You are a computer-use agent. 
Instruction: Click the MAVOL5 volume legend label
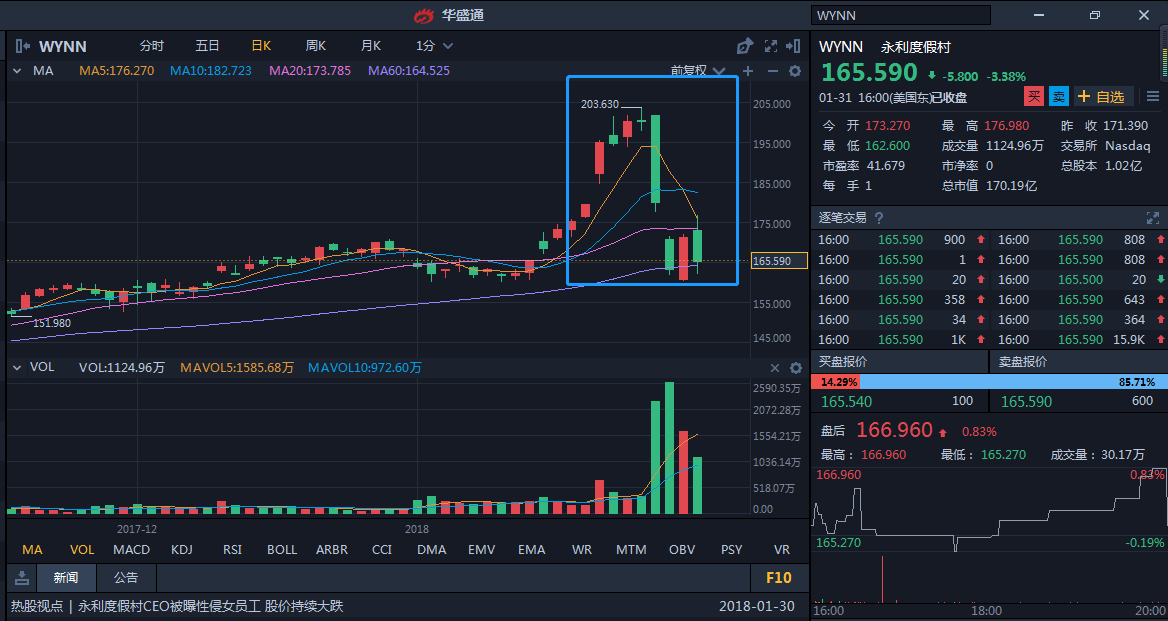pos(237,368)
